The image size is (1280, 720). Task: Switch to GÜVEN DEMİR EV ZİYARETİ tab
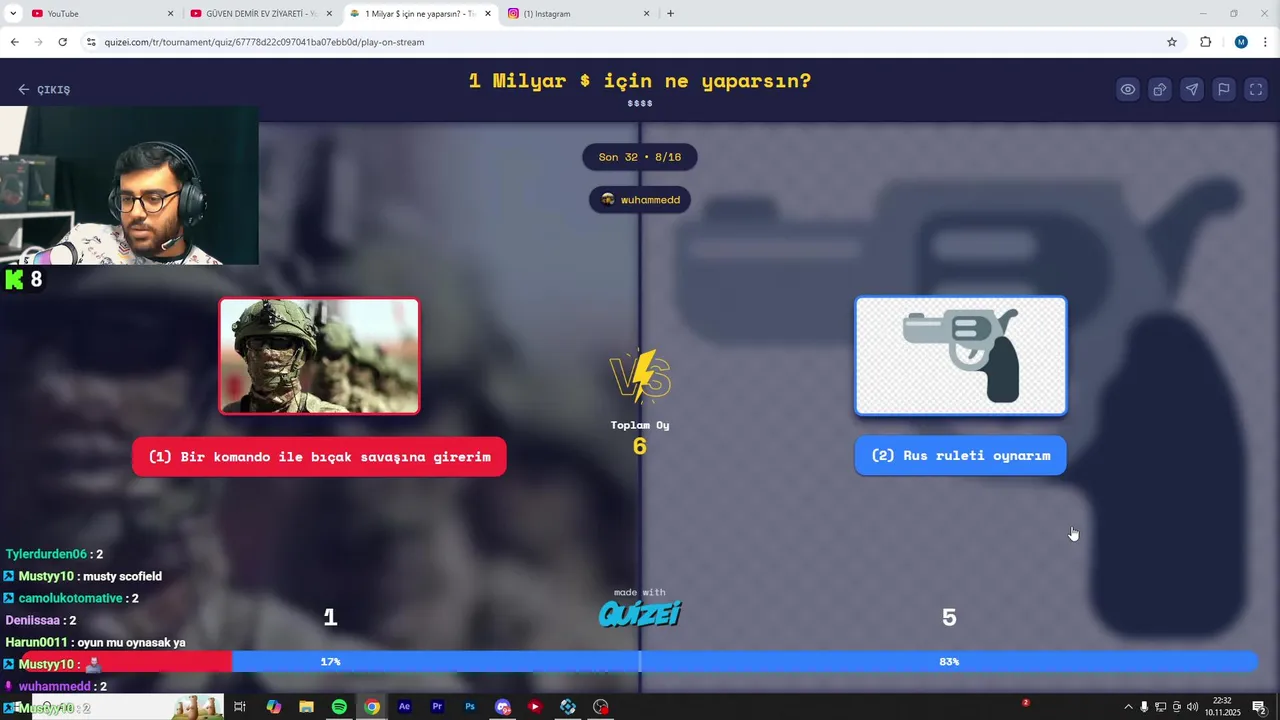[262, 14]
